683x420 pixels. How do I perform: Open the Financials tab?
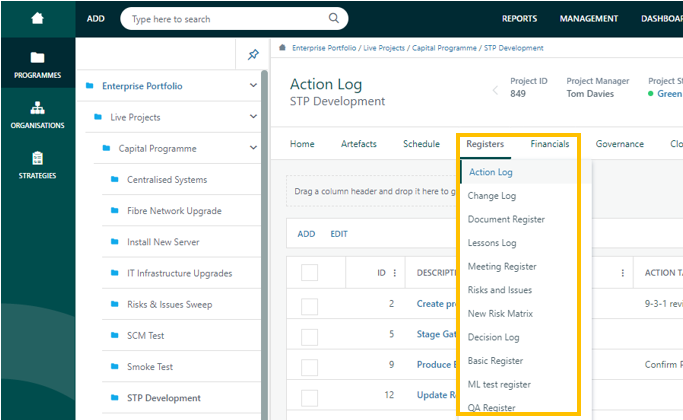pos(550,144)
